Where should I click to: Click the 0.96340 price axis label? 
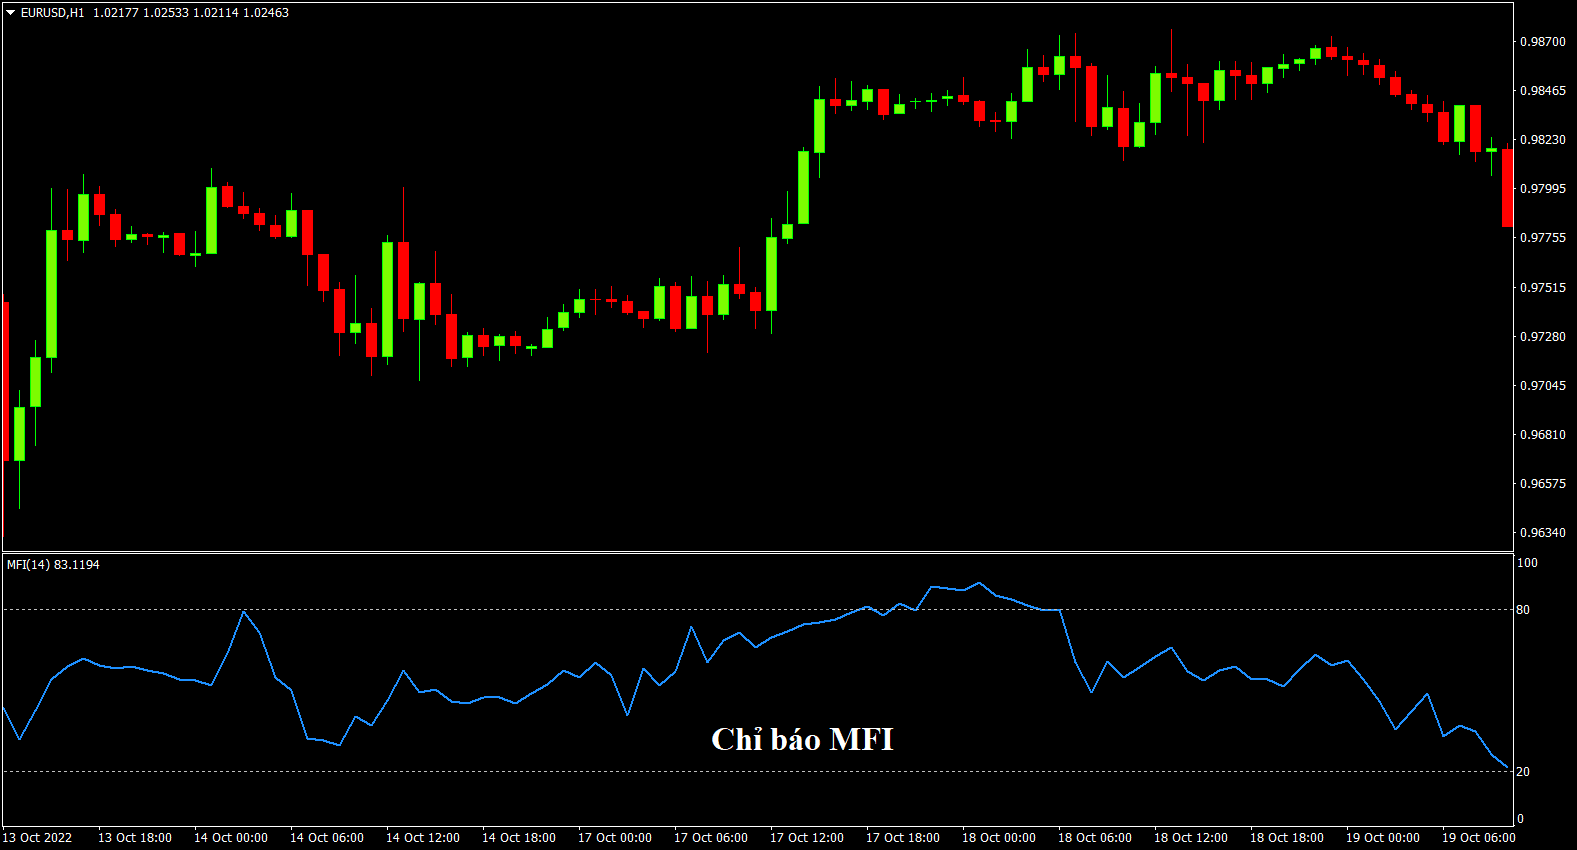[1543, 533]
